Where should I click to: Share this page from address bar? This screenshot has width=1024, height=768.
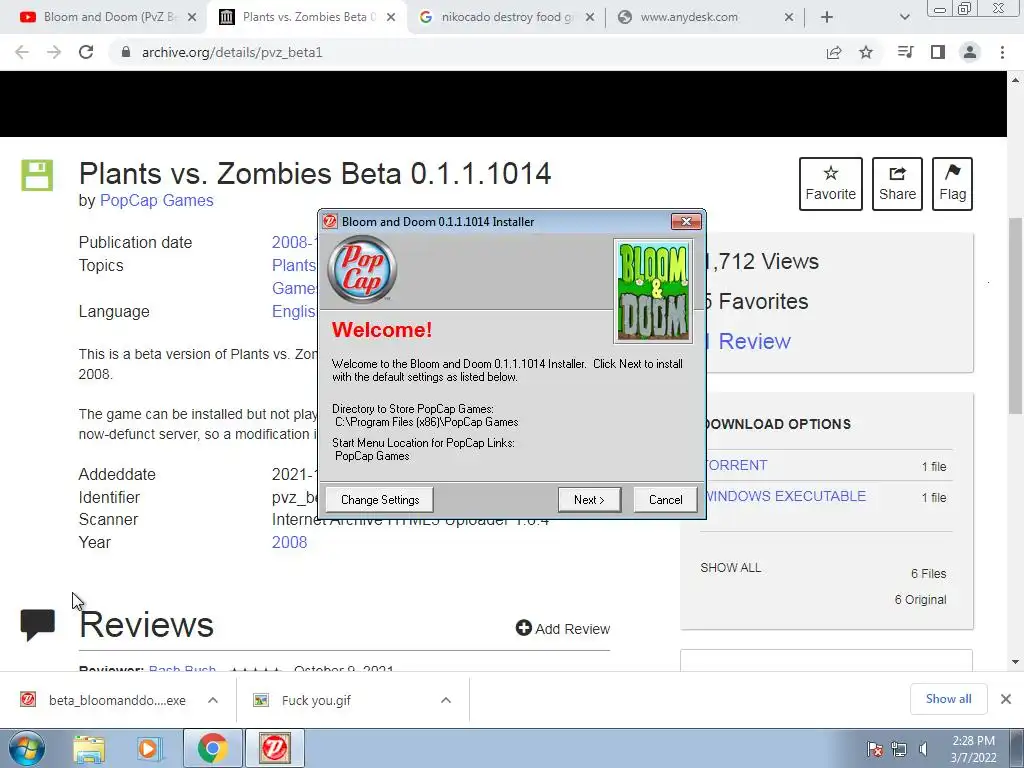tap(834, 52)
